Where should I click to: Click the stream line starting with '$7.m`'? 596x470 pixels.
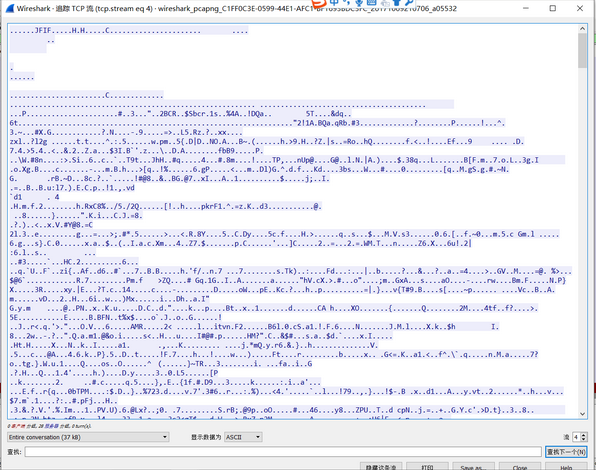pyautogui.click(x=63, y=400)
